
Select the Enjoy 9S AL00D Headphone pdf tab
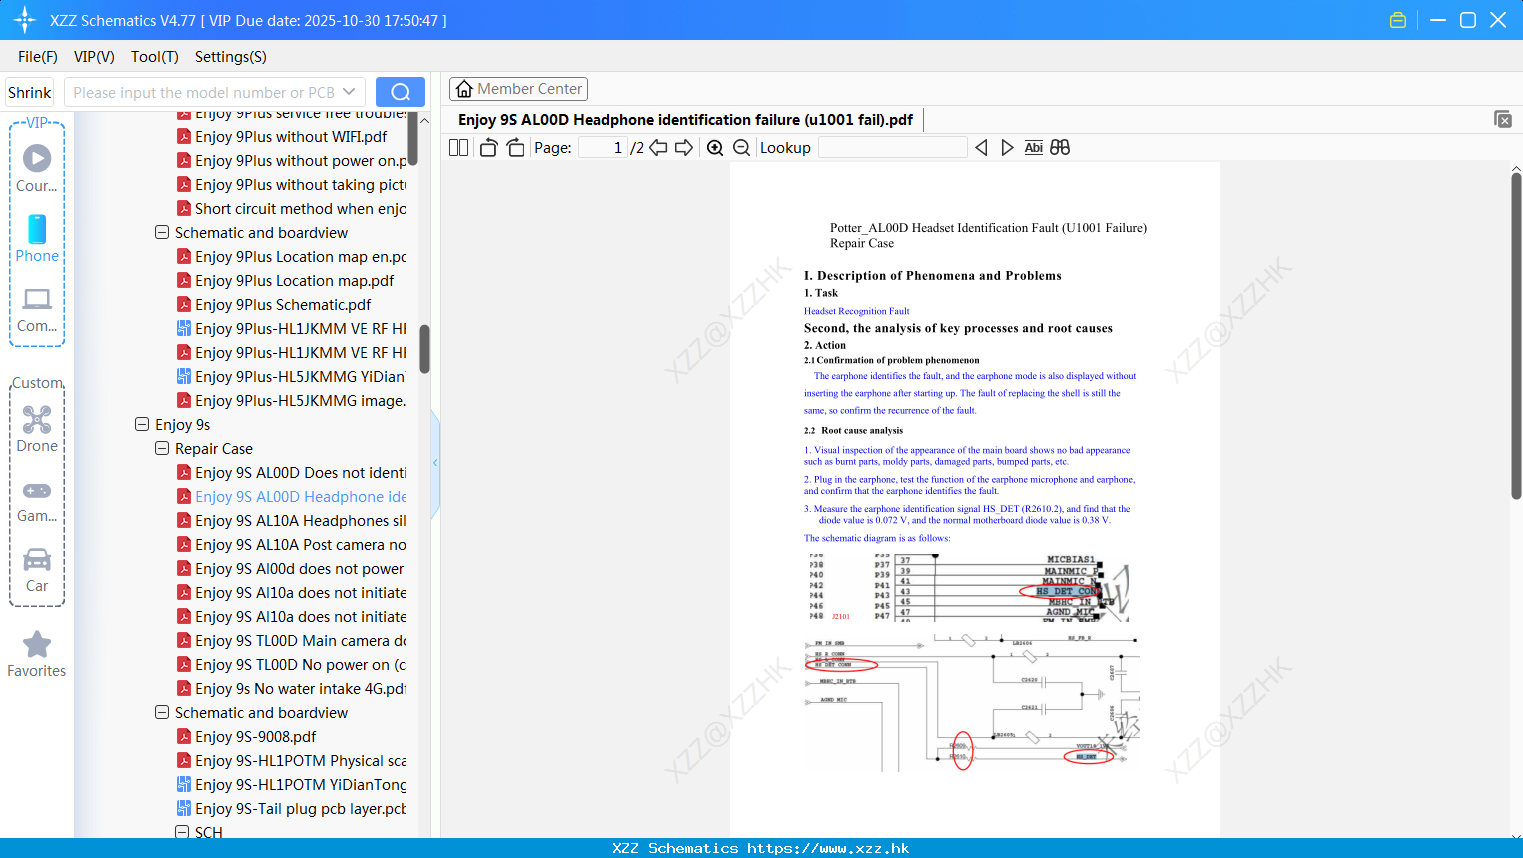click(x=685, y=120)
